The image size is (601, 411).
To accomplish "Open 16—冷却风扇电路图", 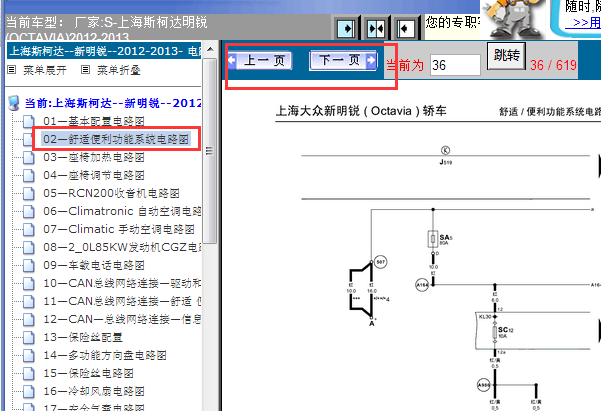I will click(x=94, y=391).
